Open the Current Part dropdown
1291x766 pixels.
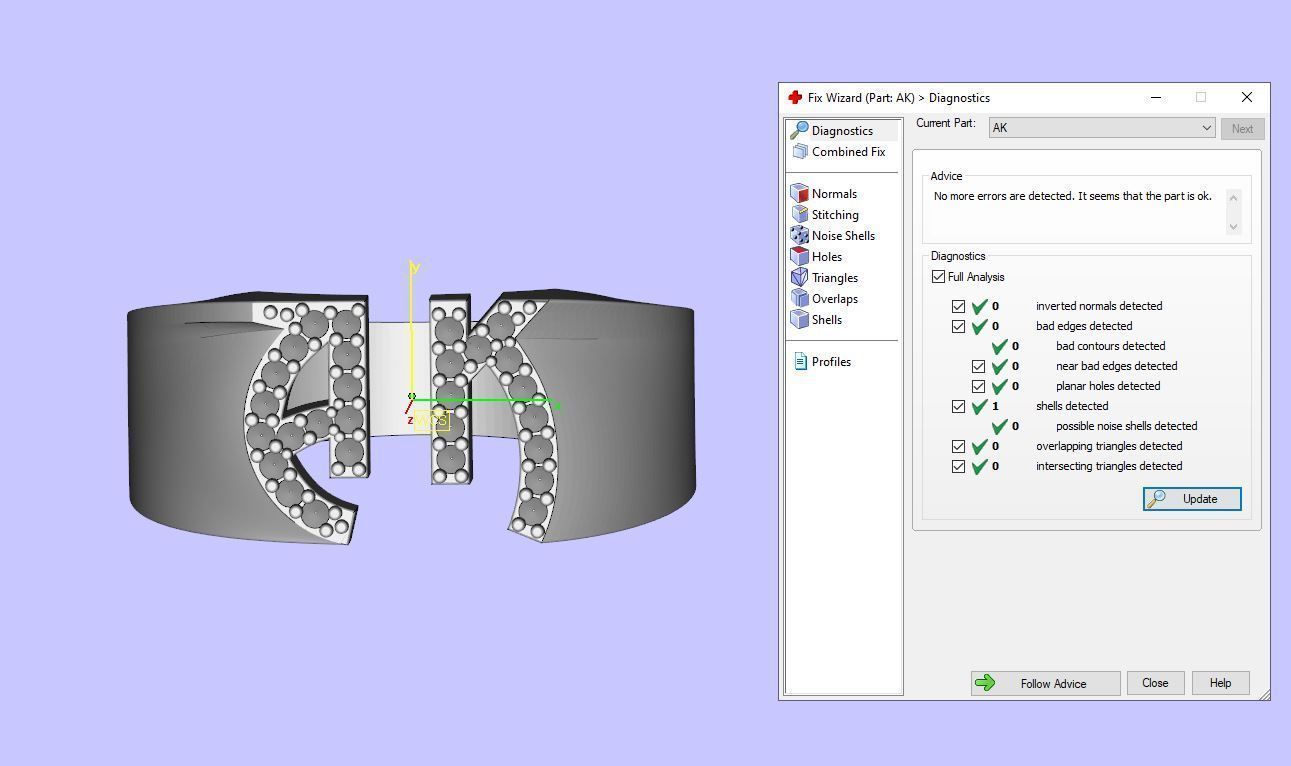pos(1102,128)
